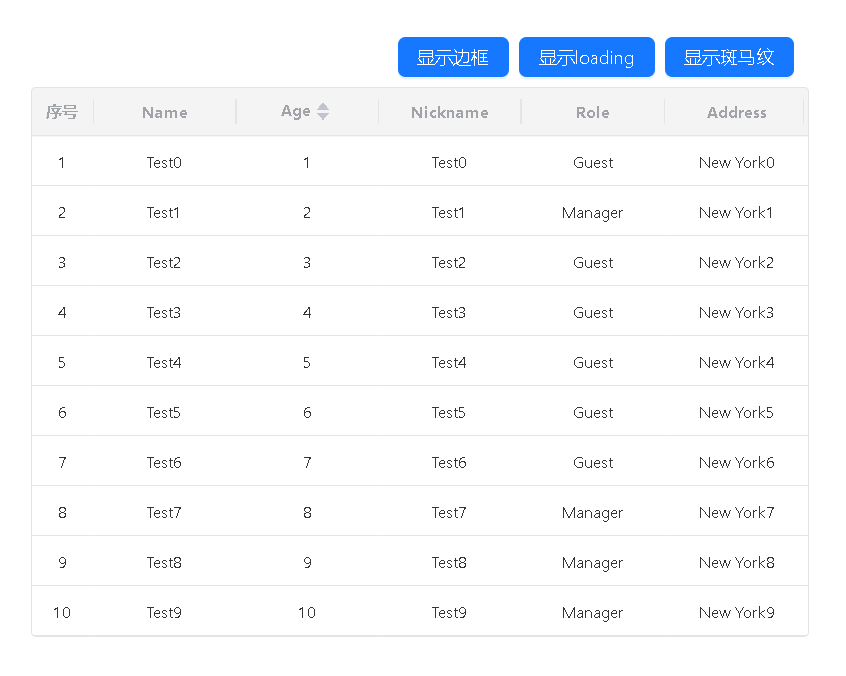The width and height of the screenshot is (846, 676).
Task: Select the Role column header
Action: tap(592, 112)
